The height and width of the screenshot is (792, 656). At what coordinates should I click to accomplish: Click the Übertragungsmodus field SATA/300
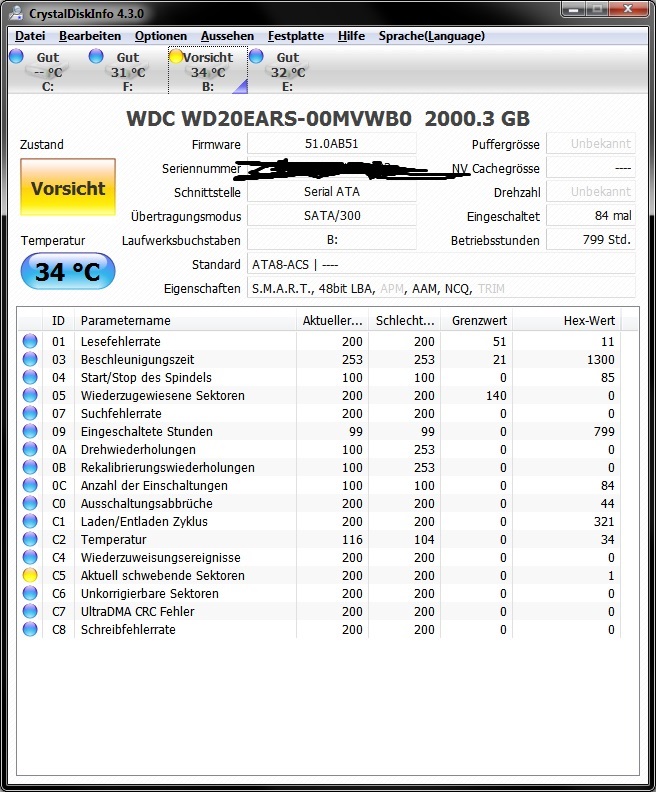[x=332, y=216]
